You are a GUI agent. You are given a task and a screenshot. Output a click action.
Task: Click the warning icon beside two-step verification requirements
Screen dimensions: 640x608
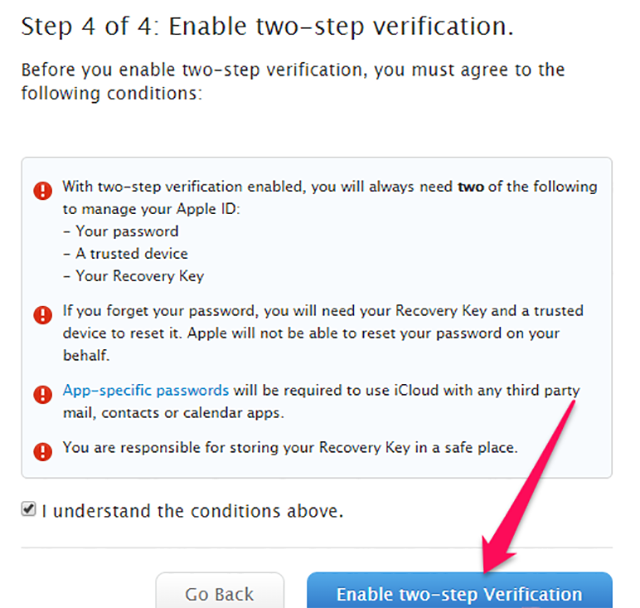42,191
